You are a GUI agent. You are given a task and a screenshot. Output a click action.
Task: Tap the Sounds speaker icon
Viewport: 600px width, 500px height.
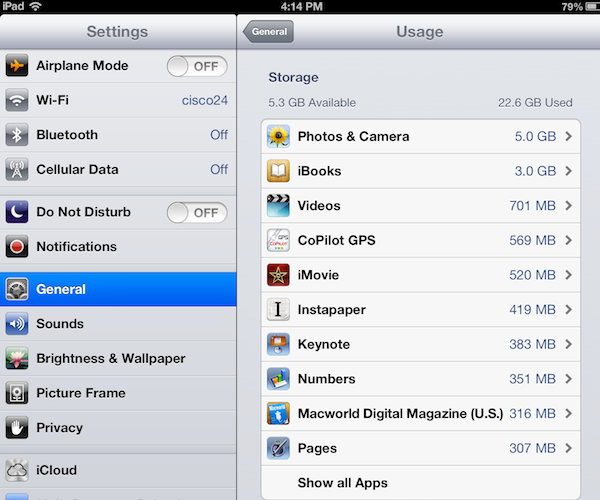16,324
